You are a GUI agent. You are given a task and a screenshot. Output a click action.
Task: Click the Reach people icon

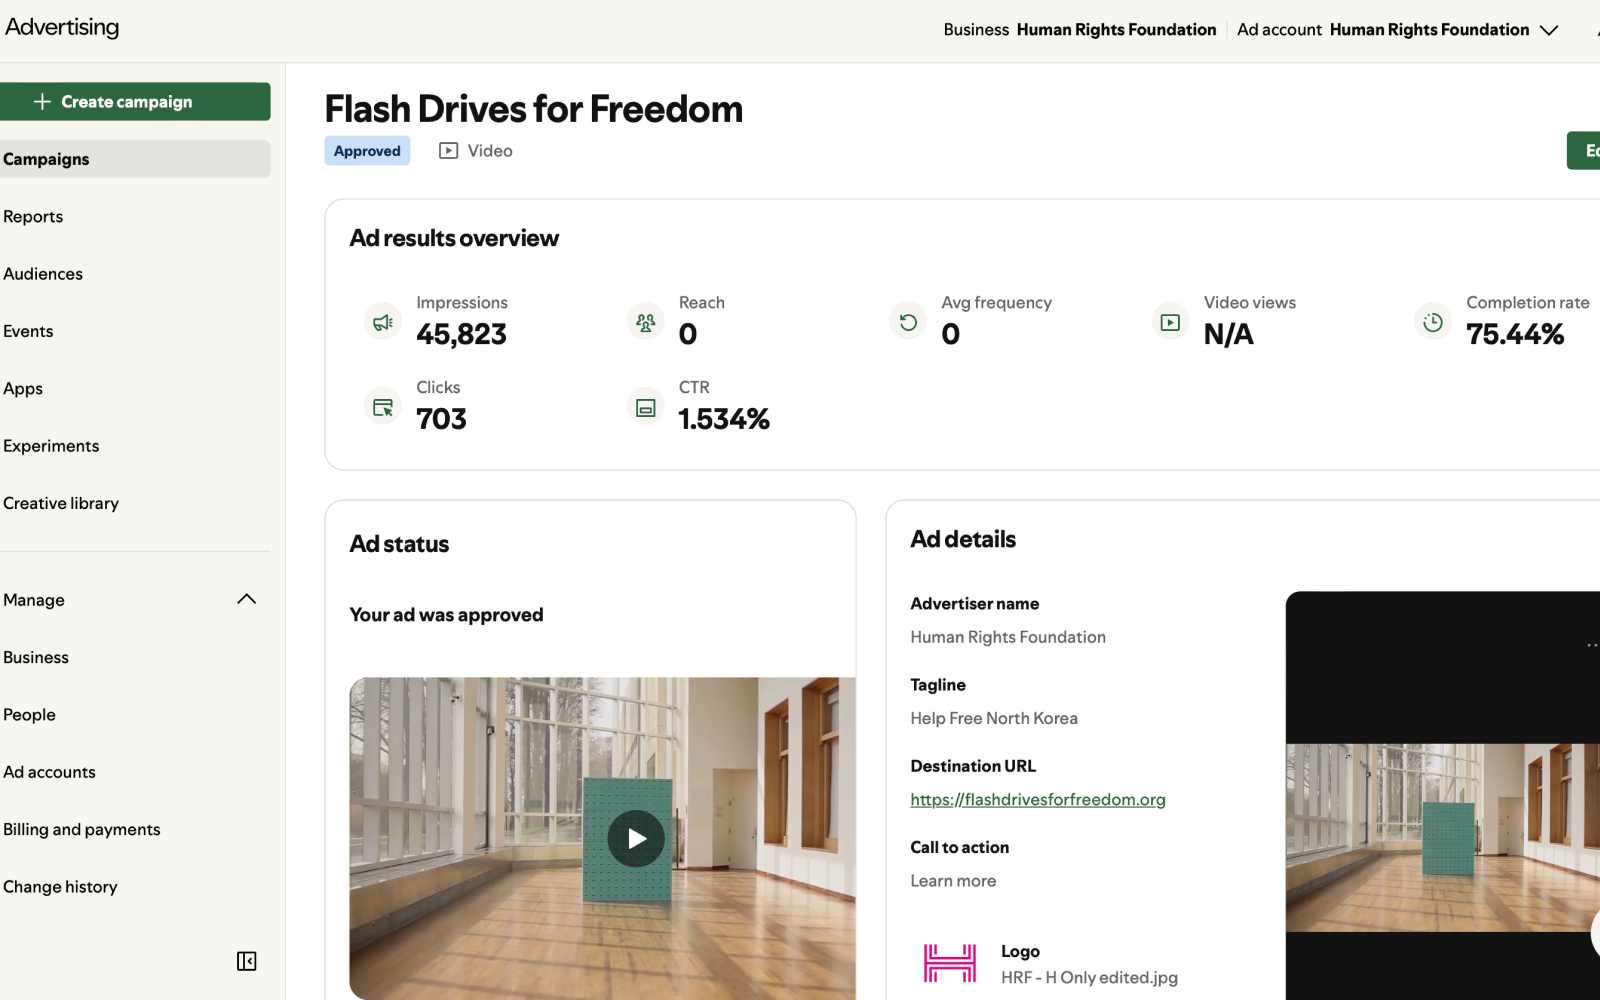pos(645,322)
